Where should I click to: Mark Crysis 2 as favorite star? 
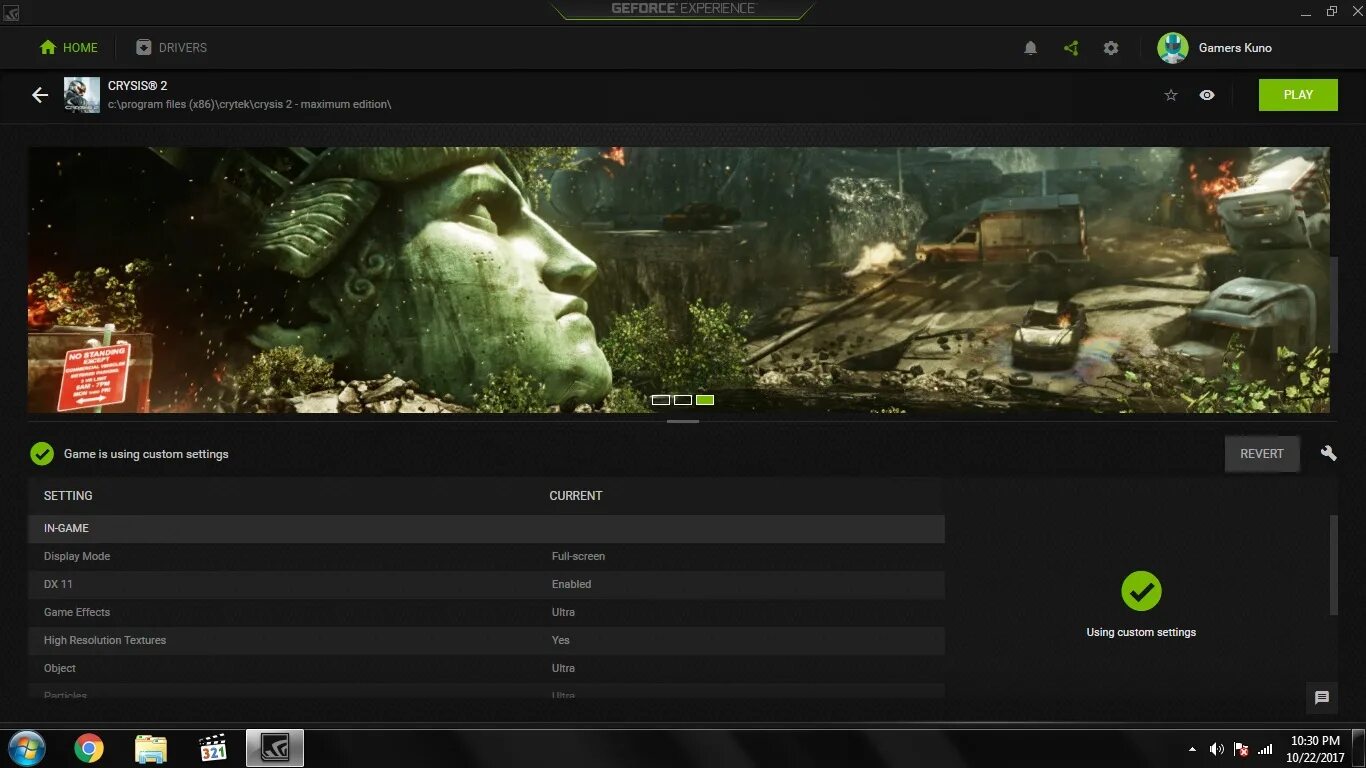pyautogui.click(x=1171, y=95)
